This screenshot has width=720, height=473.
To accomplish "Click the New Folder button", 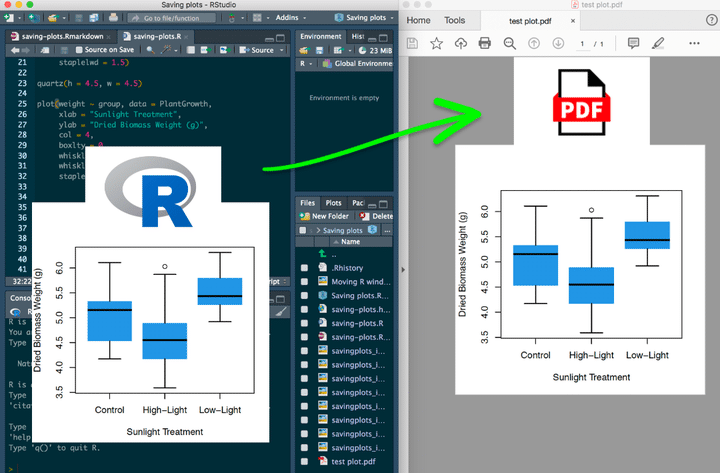I will point(324,216).
